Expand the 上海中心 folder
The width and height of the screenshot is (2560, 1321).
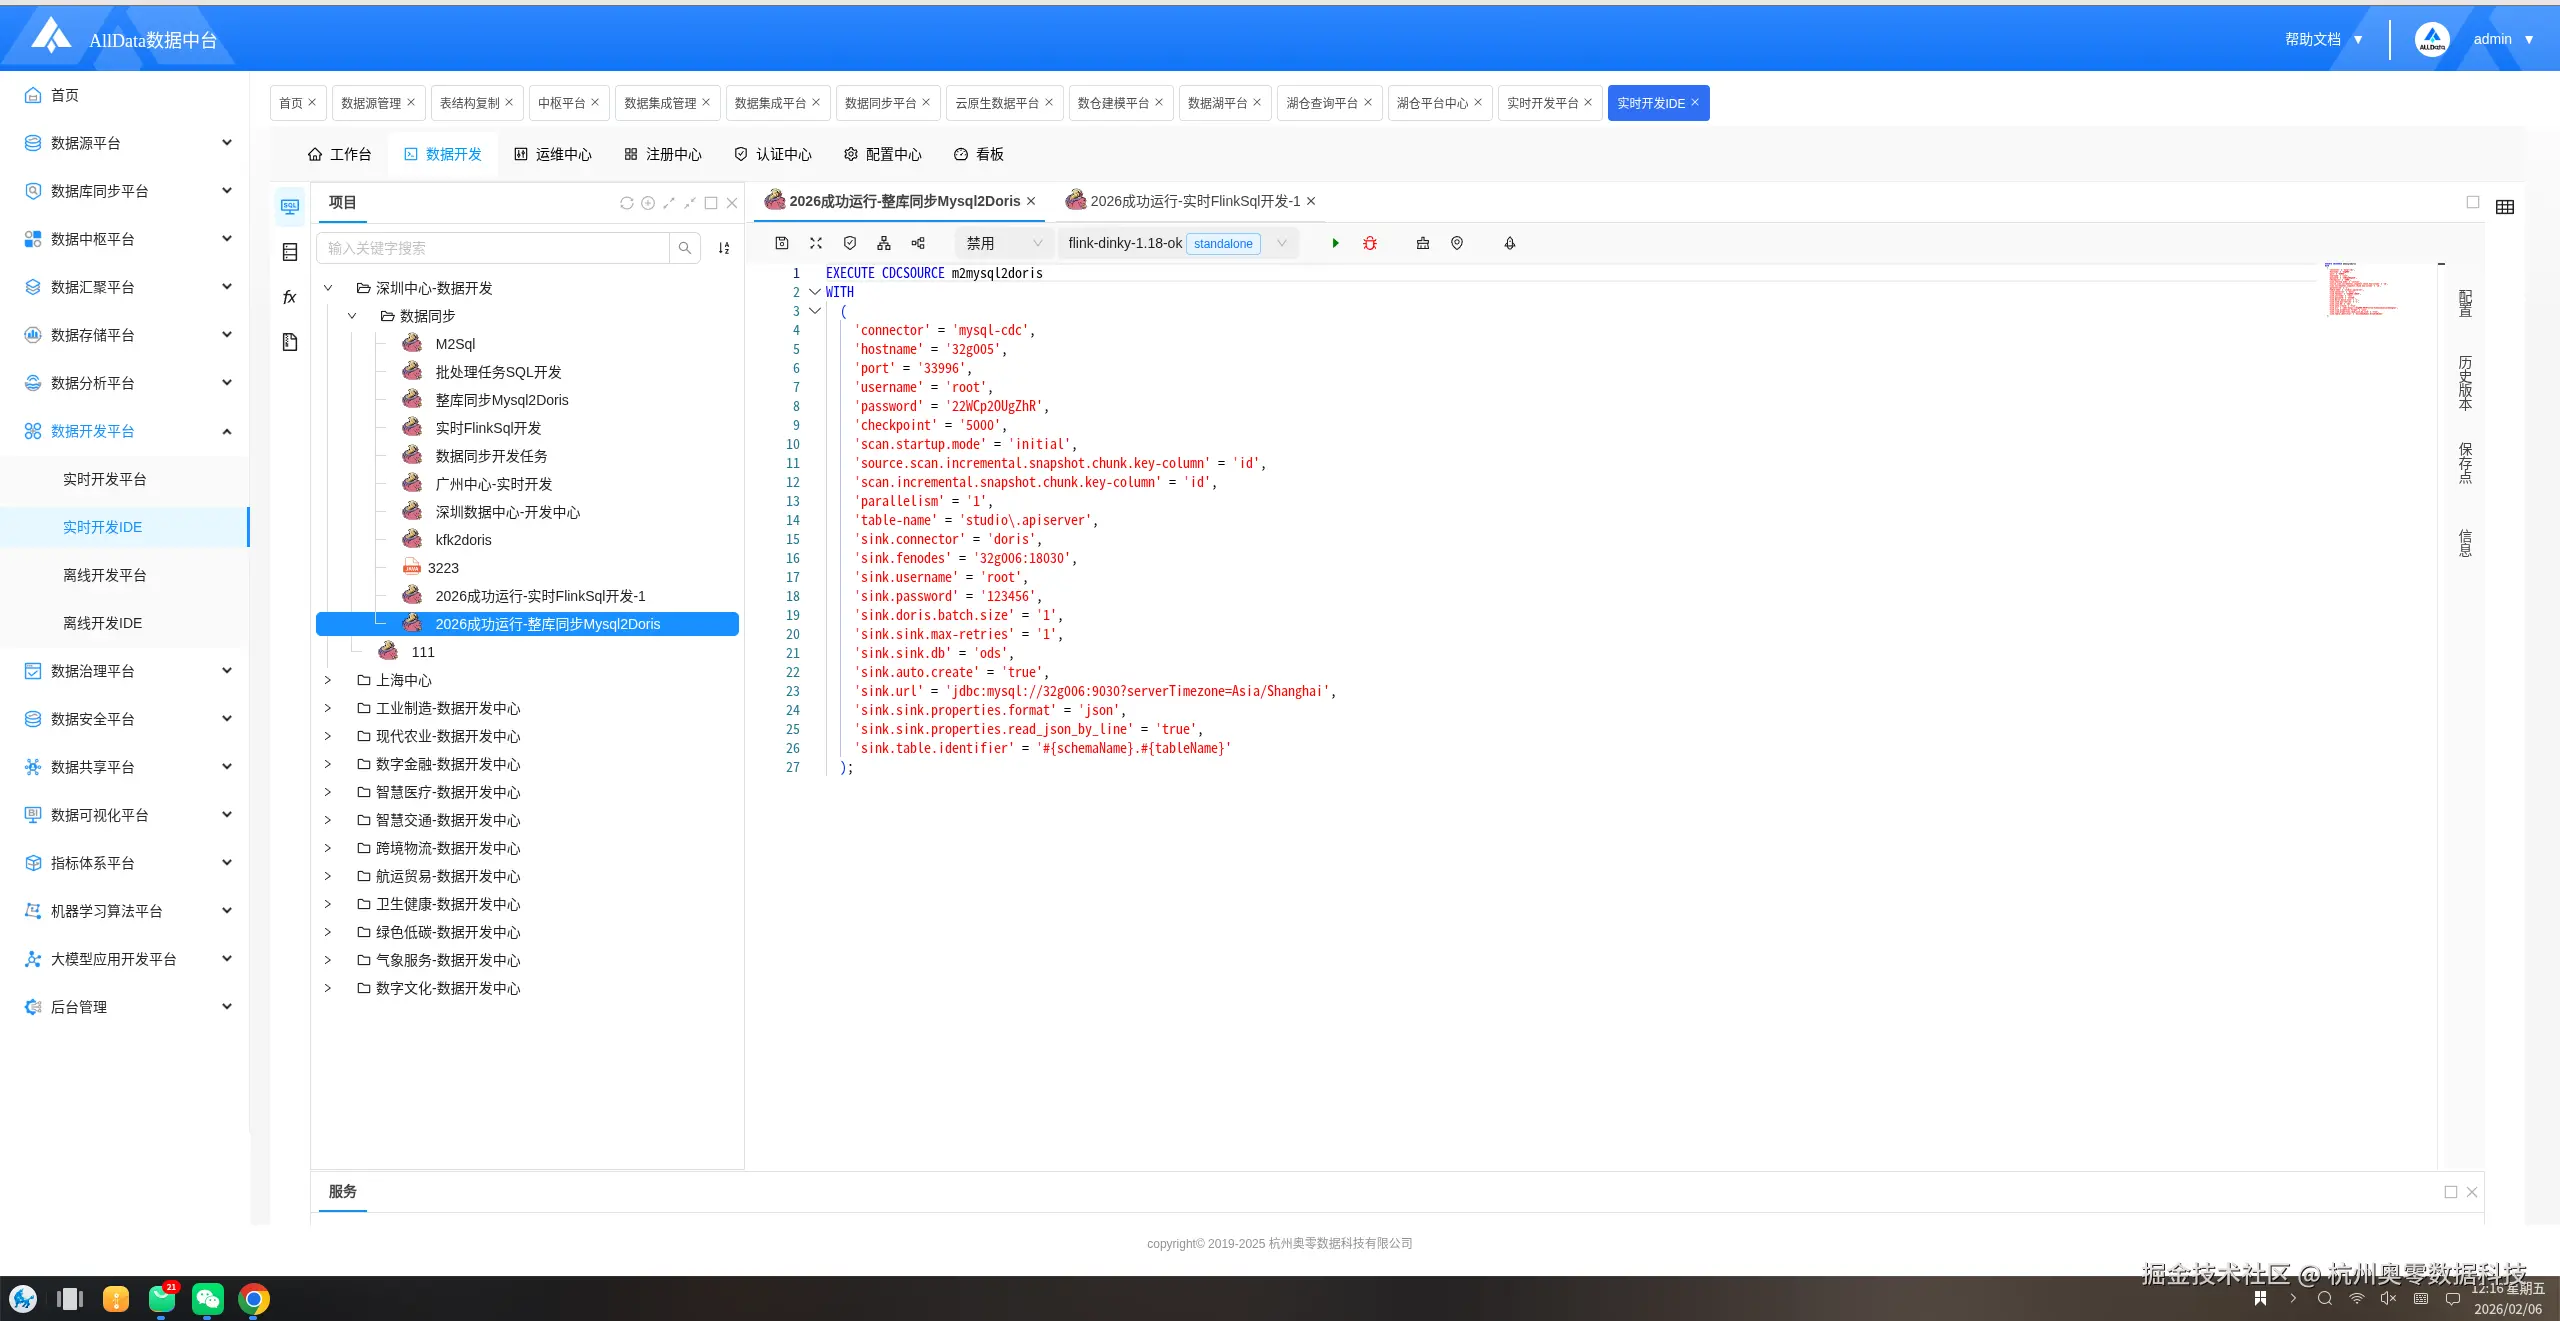coord(328,680)
